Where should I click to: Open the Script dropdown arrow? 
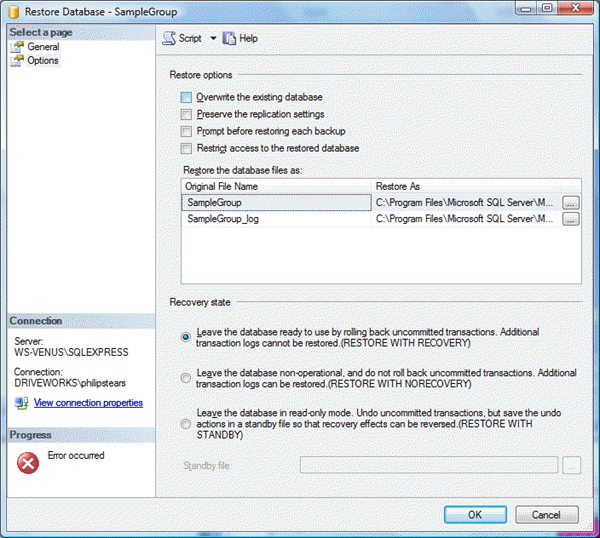point(211,39)
